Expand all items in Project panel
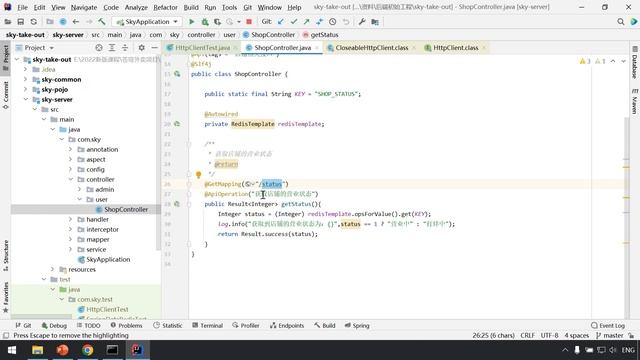Screen dimensions: 640x360 (x=112, y=48)
